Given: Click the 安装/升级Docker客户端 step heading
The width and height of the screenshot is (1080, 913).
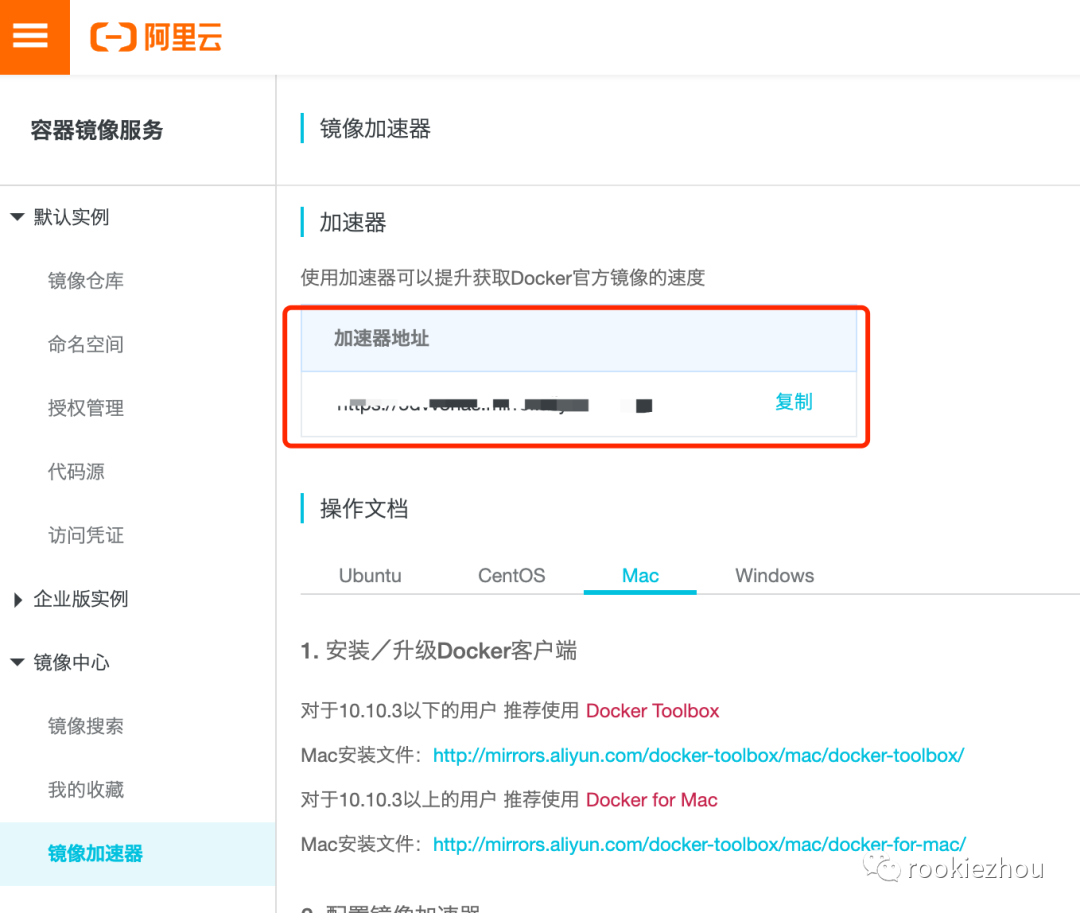Looking at the screenshot, I should [439, 651].
